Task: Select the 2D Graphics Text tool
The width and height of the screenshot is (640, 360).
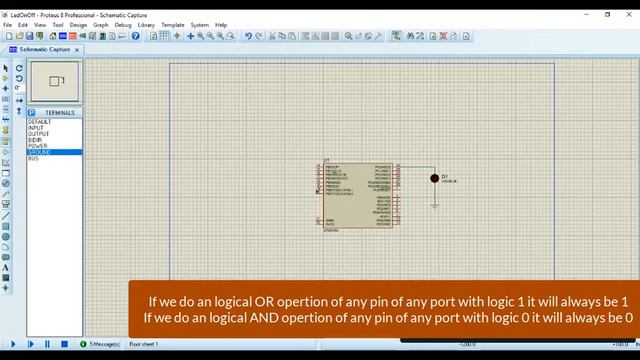Action: (x=6, y=268)
